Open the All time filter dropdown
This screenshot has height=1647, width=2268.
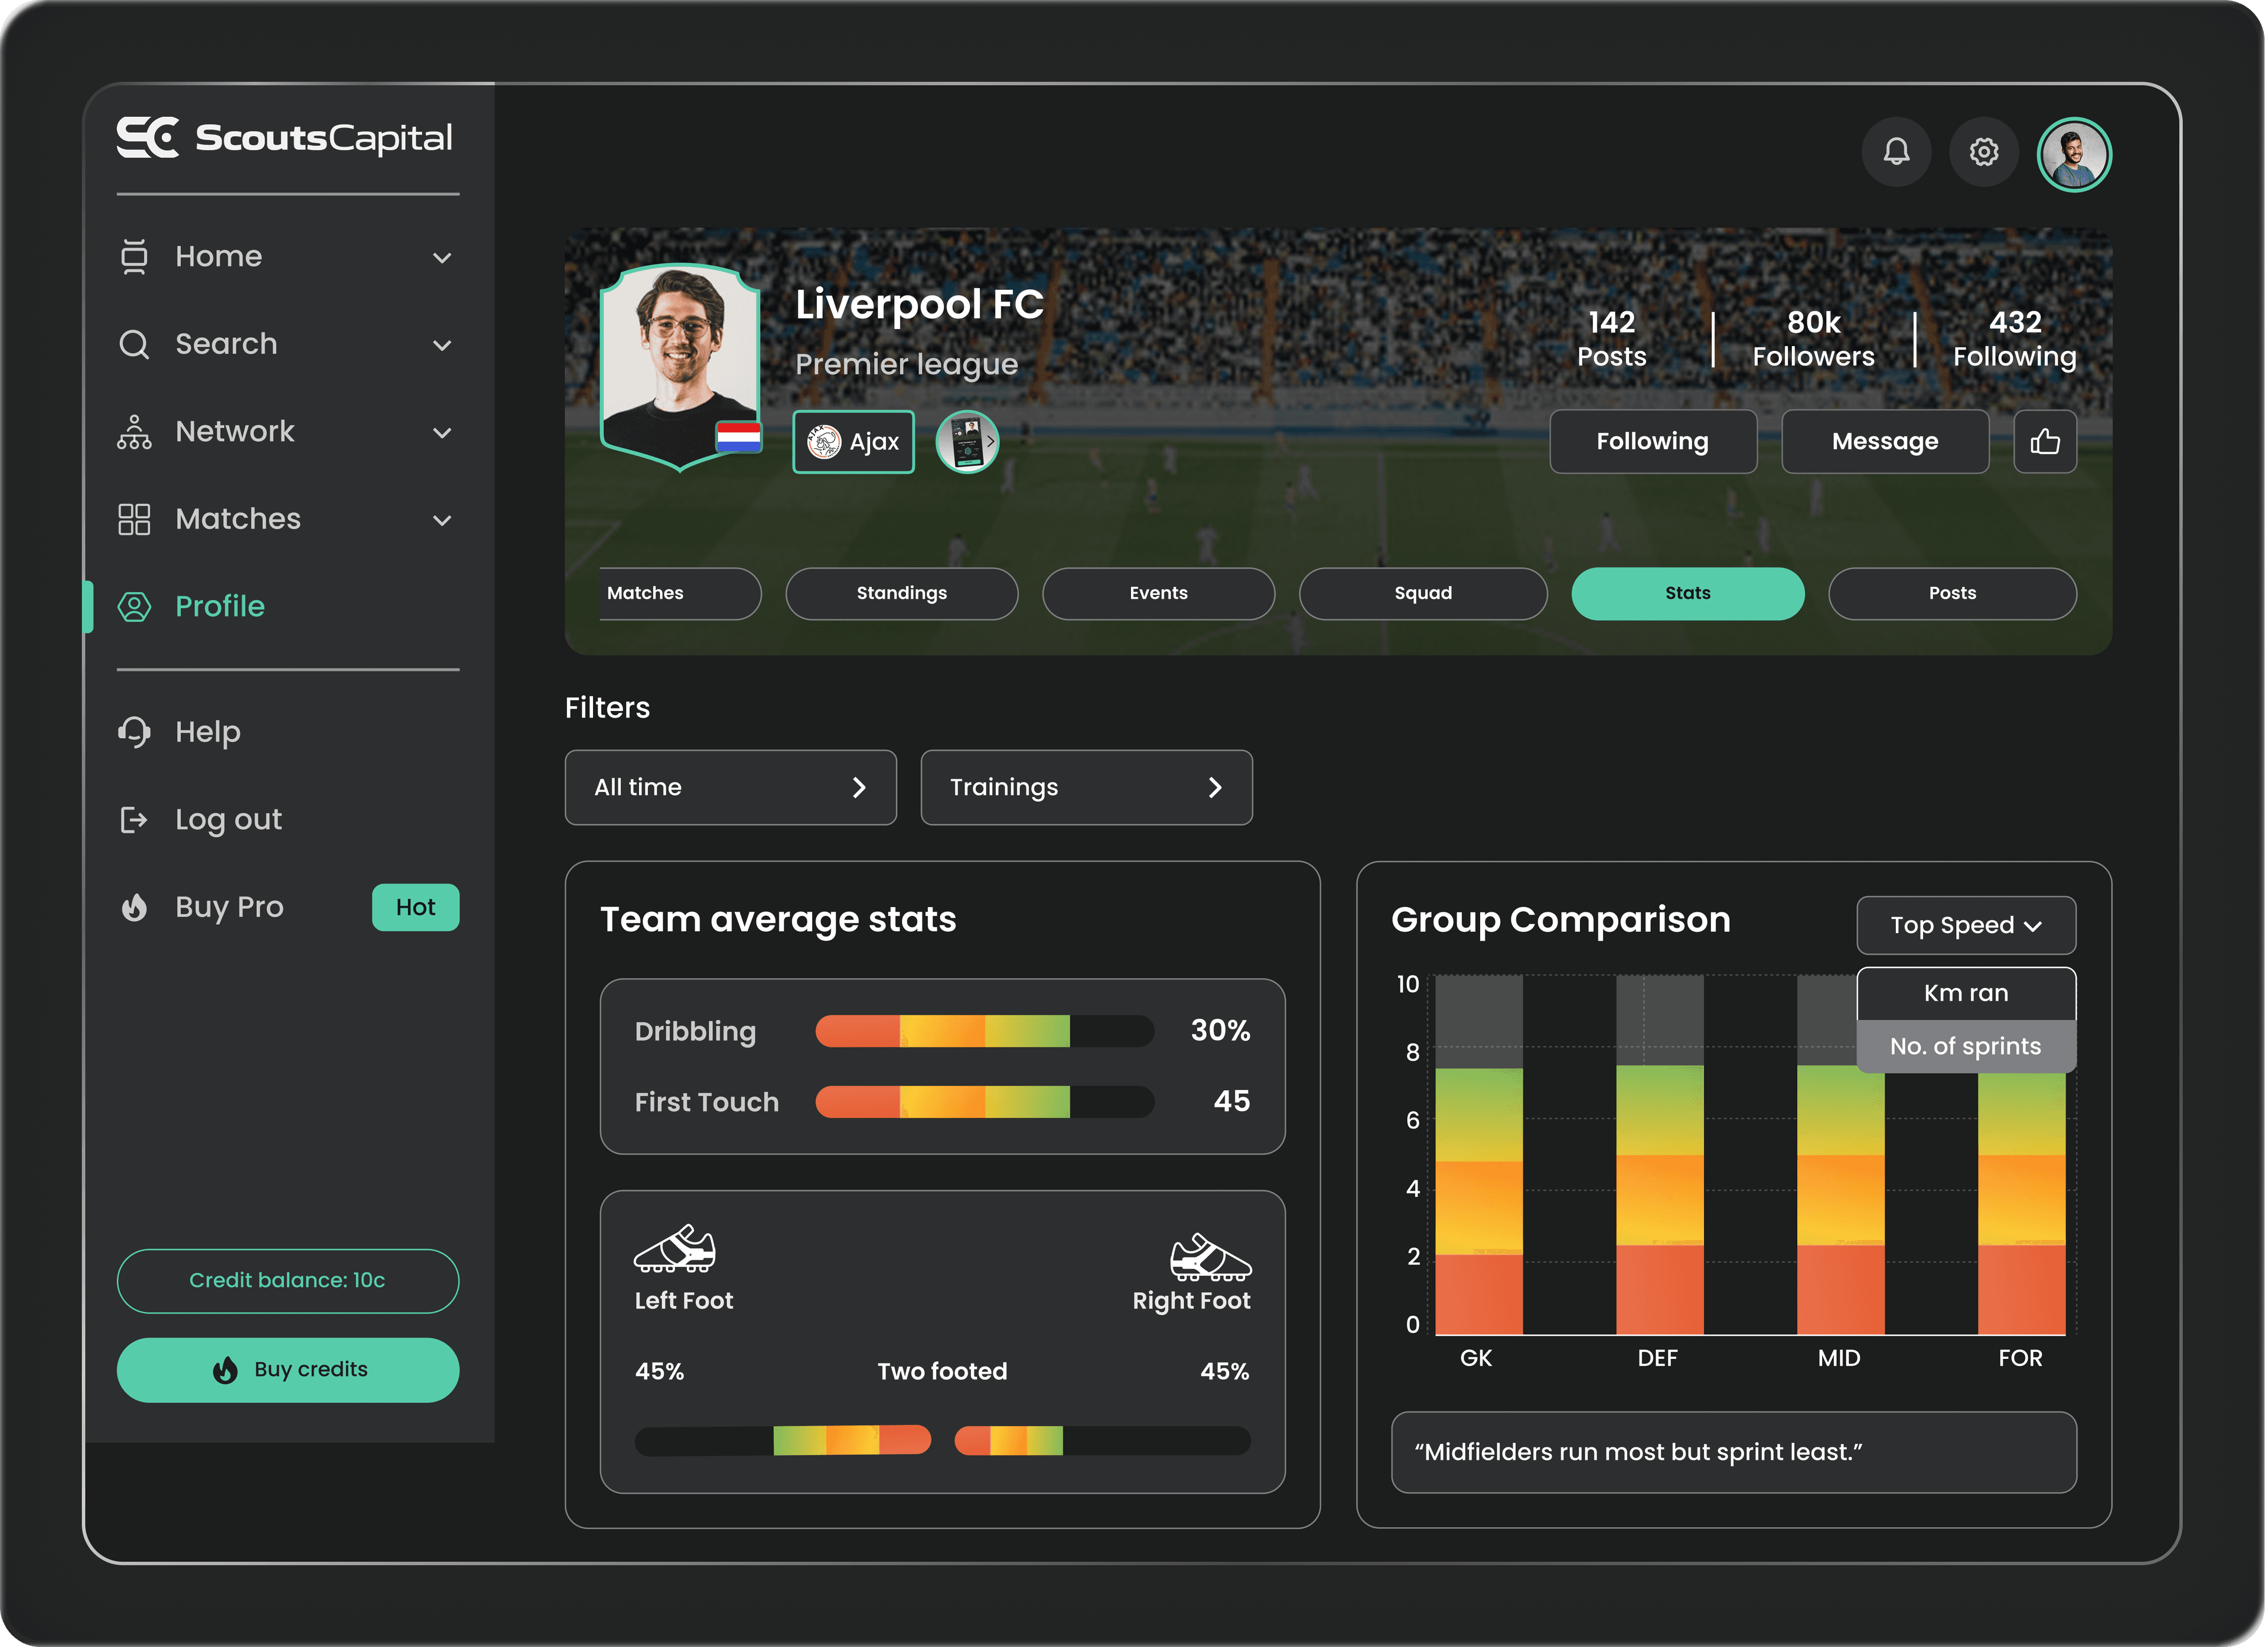pos(730,787)
